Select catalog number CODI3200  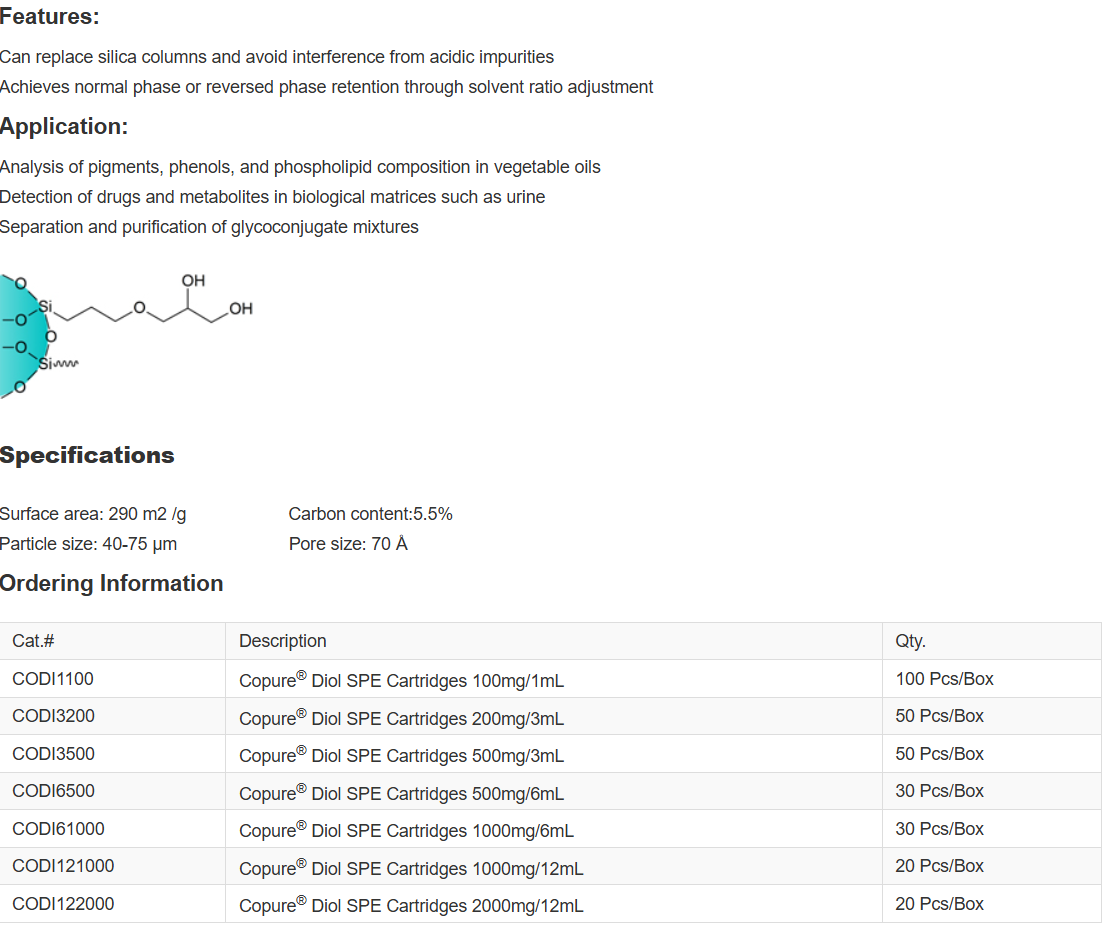(54, 716)
